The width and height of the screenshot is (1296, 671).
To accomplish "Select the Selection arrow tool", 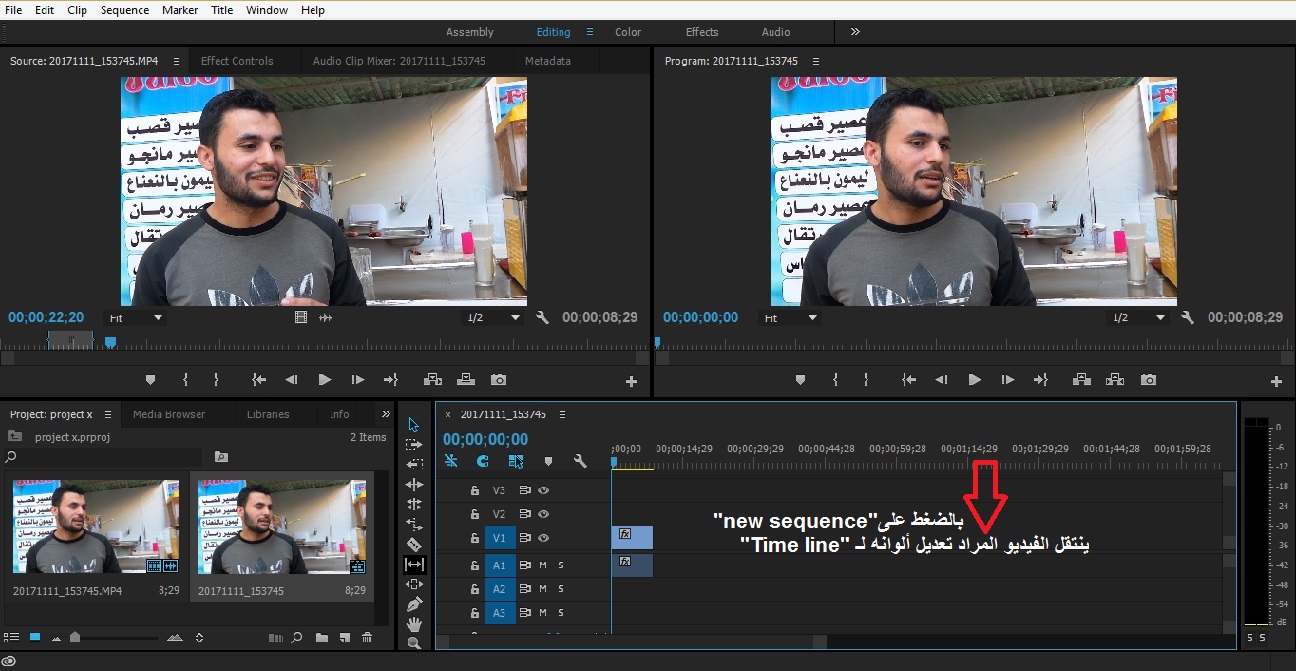I will (x=414, y=425).
